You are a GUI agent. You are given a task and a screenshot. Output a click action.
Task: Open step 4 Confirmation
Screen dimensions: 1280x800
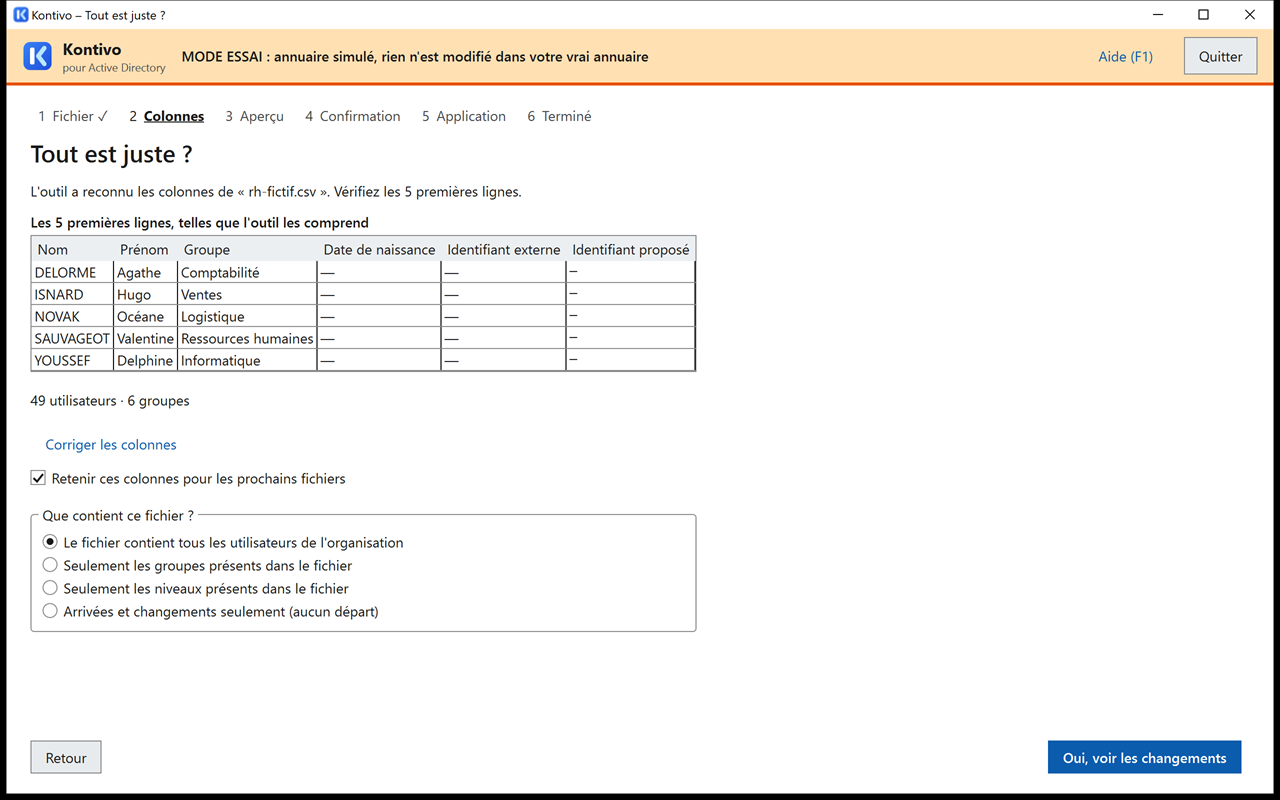pos(352,116)
